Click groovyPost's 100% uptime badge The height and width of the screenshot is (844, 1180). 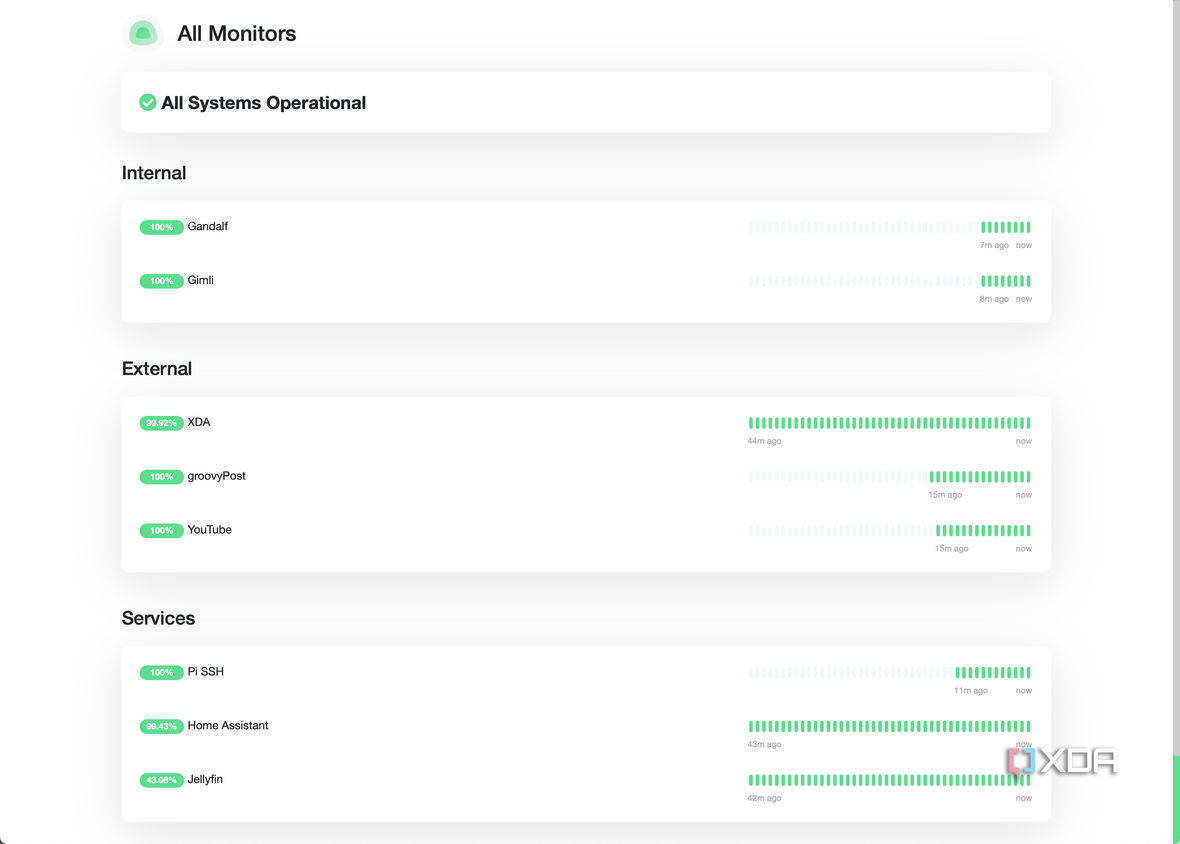[161, 477]
